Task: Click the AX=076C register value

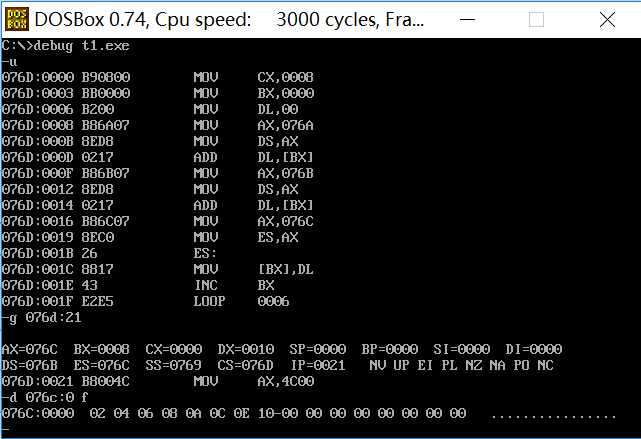Action: [x=29, y=349]
